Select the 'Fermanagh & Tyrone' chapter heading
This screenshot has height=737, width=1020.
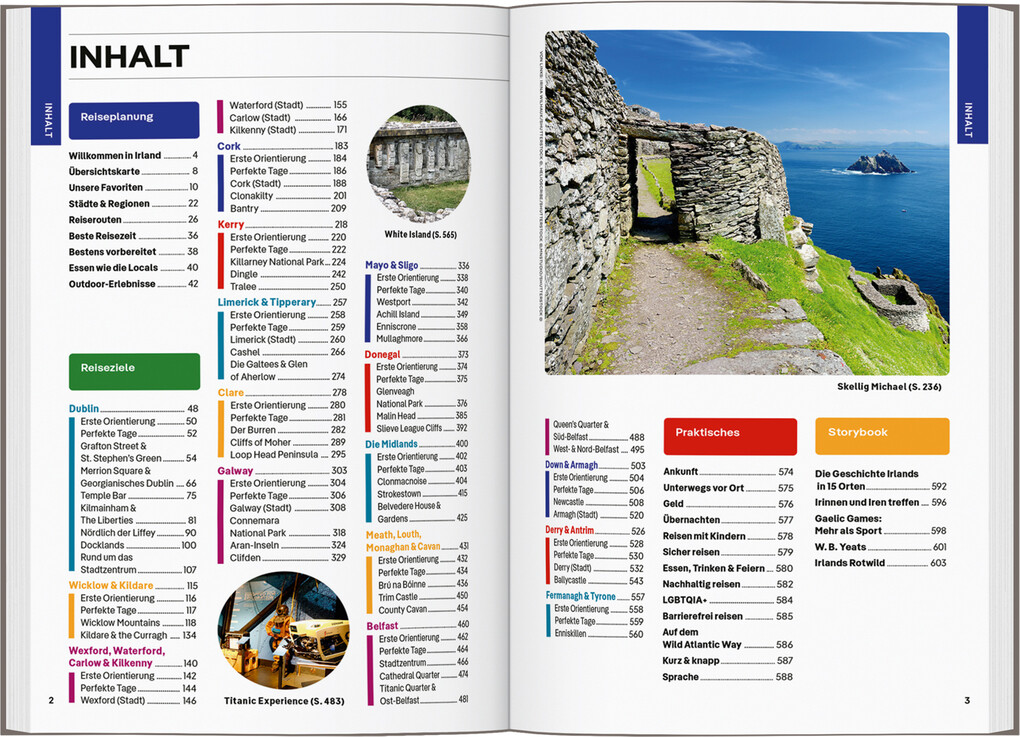[x=595, y=596]
